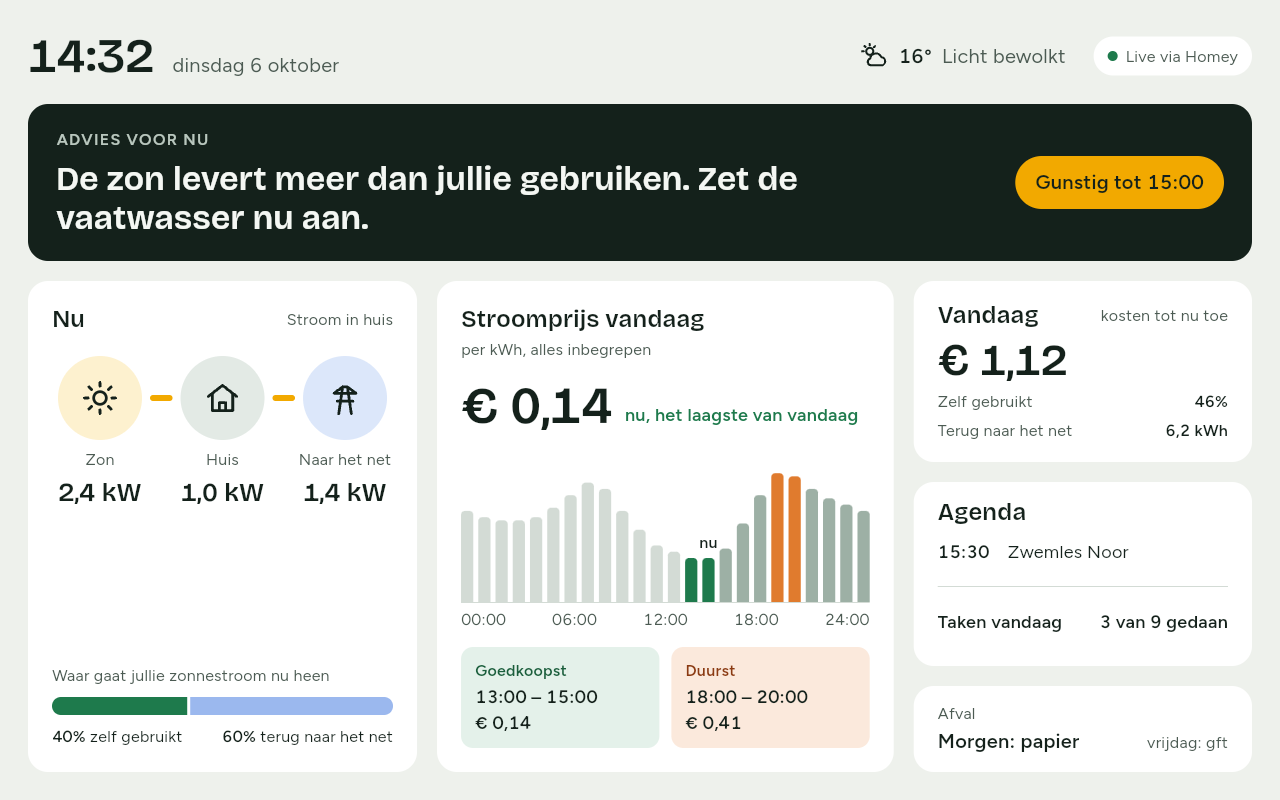The height and width of the screenshot is (800, 1280).
Task: Click the 18:00 axis label
Action: coord(756,620)
